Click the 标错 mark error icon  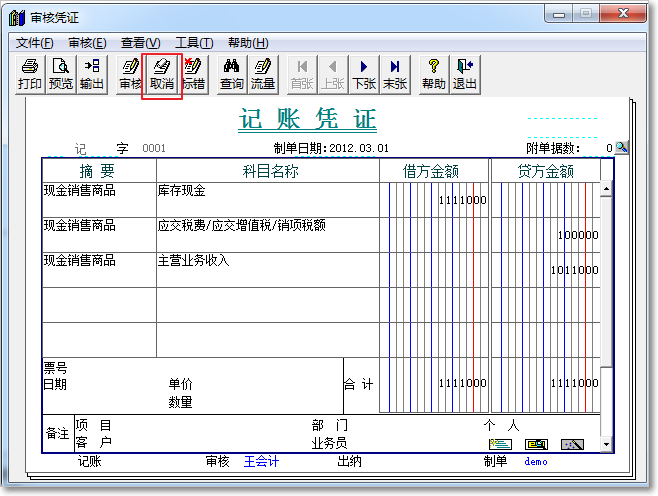click(x=195, y=75)
